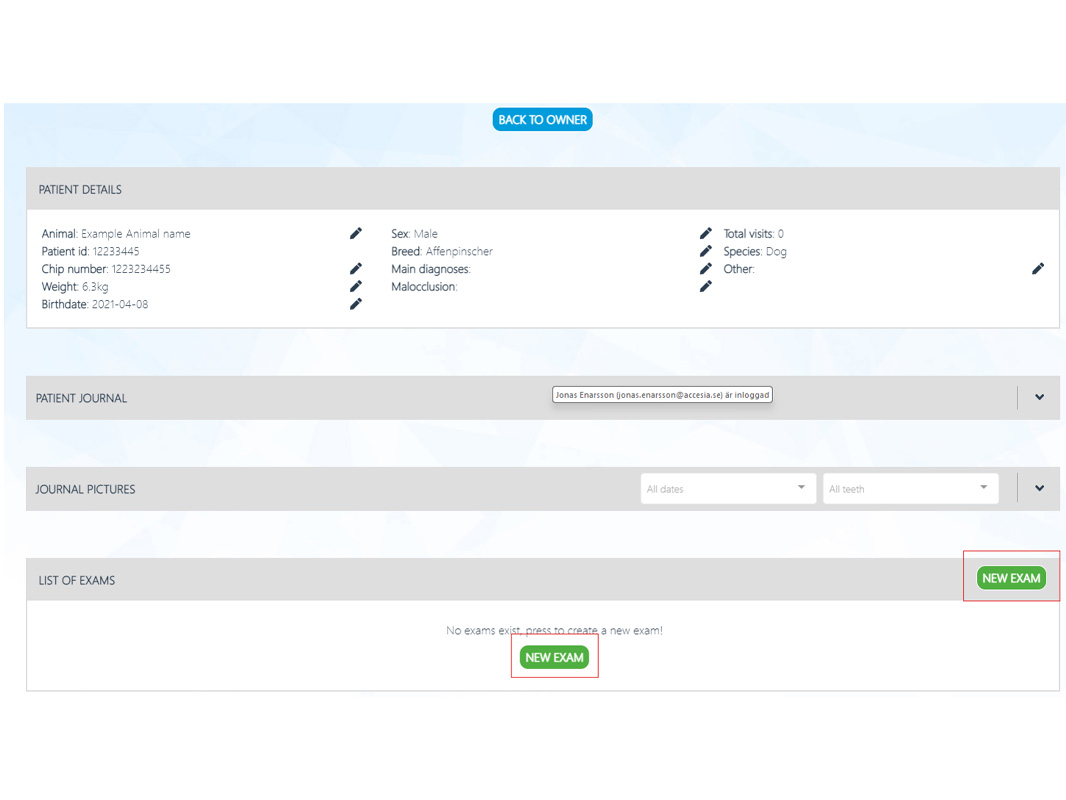Screen dimensions: 1066x800
Task: Edit the Sex field pencil icon
Action: click(x=706, y=233)
